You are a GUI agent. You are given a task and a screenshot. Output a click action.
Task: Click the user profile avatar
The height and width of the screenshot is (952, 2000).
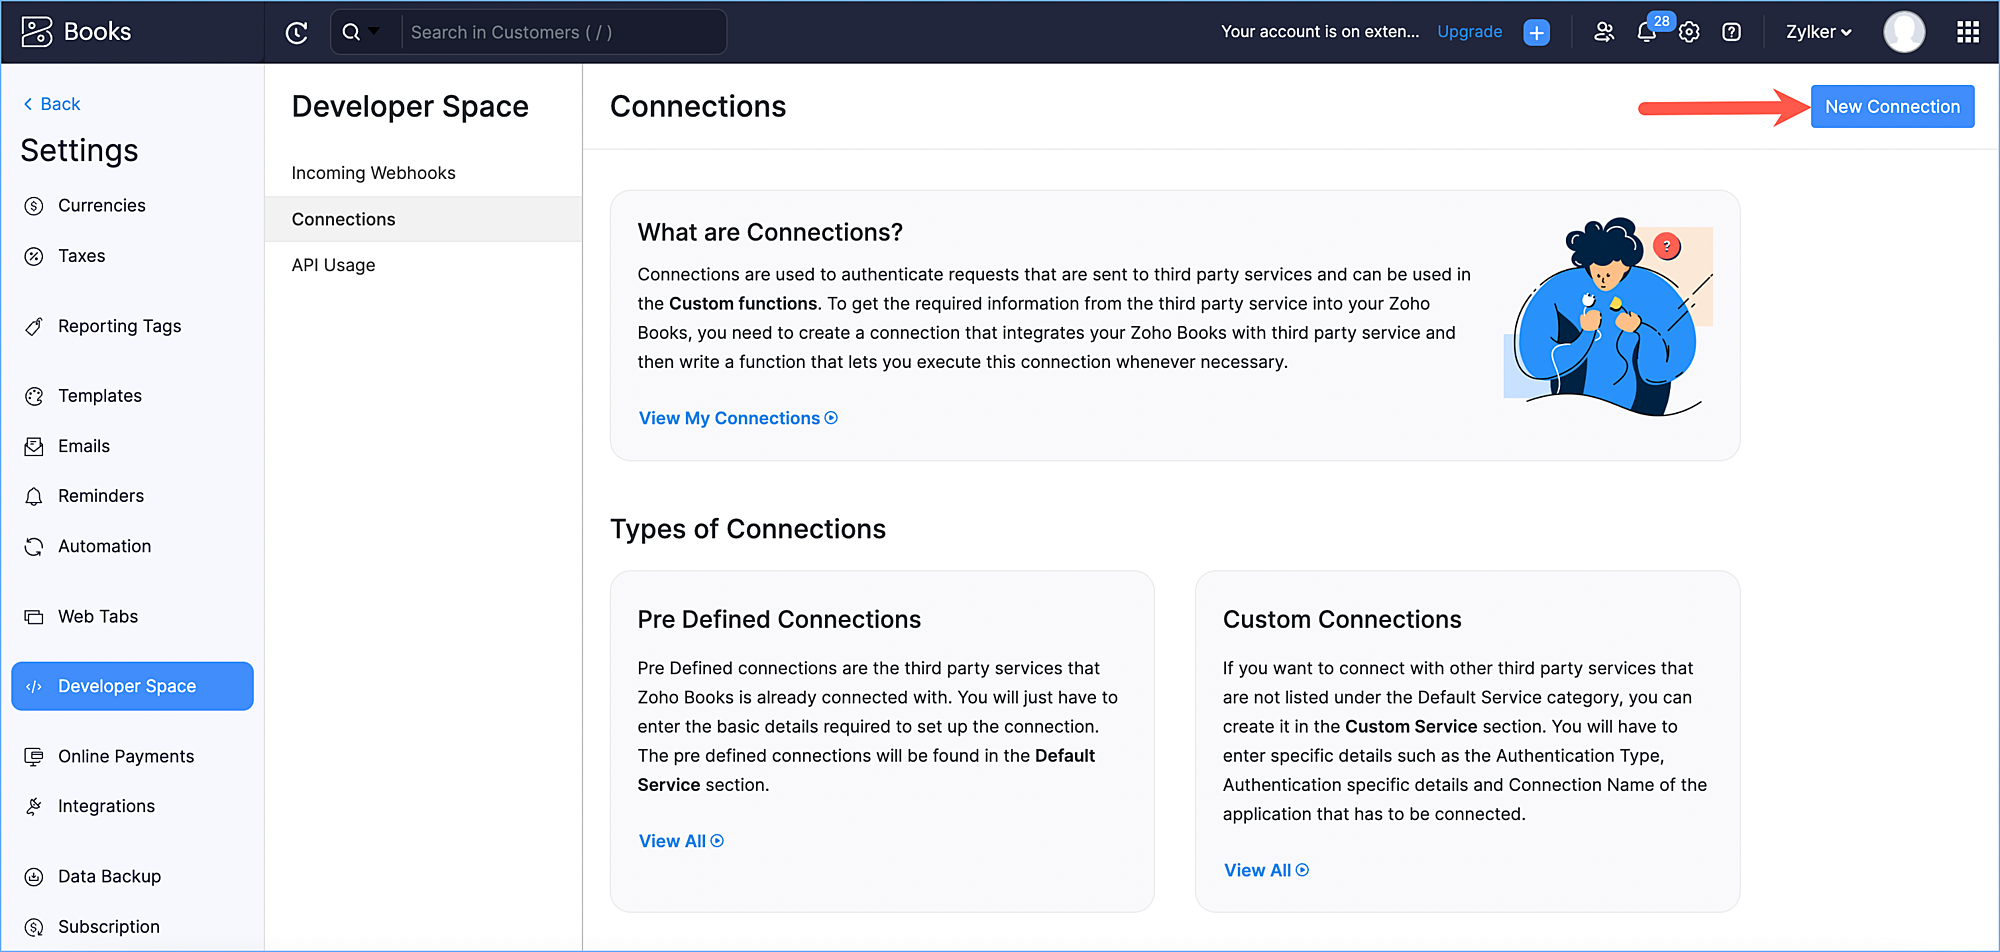1903,33
